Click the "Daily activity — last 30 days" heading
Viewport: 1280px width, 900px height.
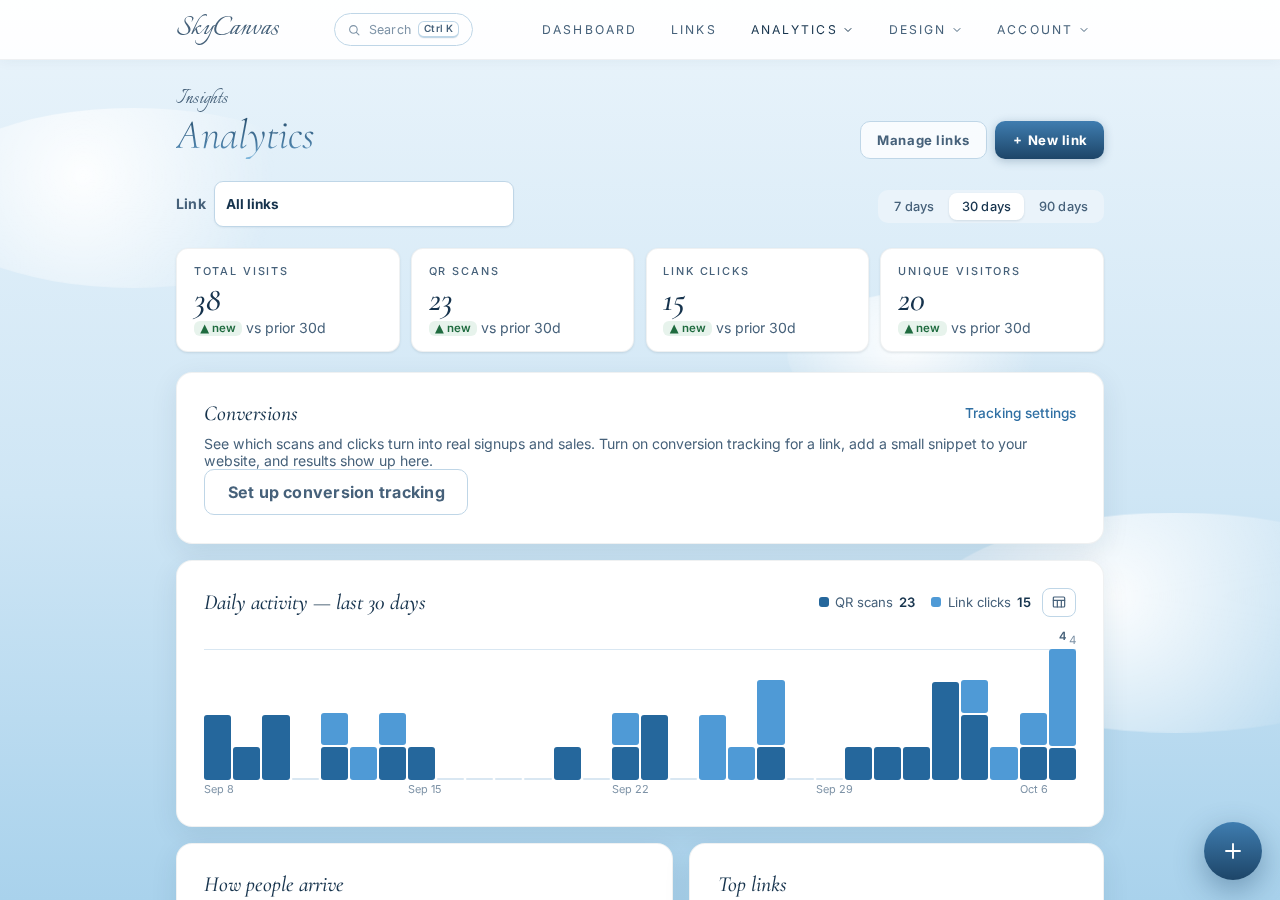(x=315, y=602)
